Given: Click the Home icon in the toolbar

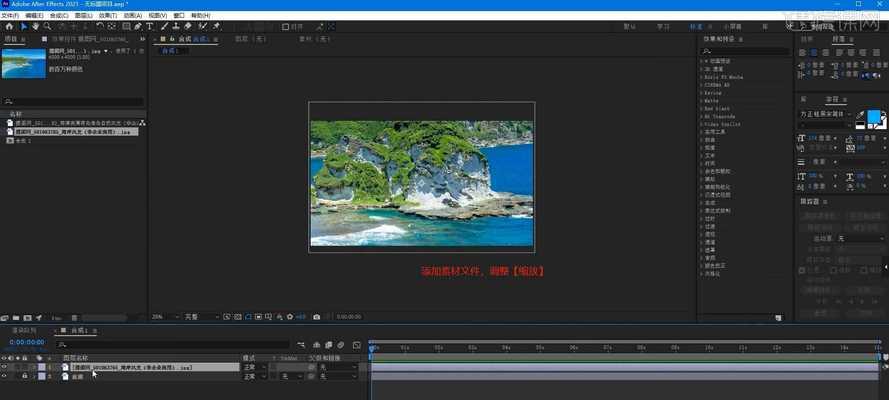Looking at the screenshot, I should pos(9,26).
